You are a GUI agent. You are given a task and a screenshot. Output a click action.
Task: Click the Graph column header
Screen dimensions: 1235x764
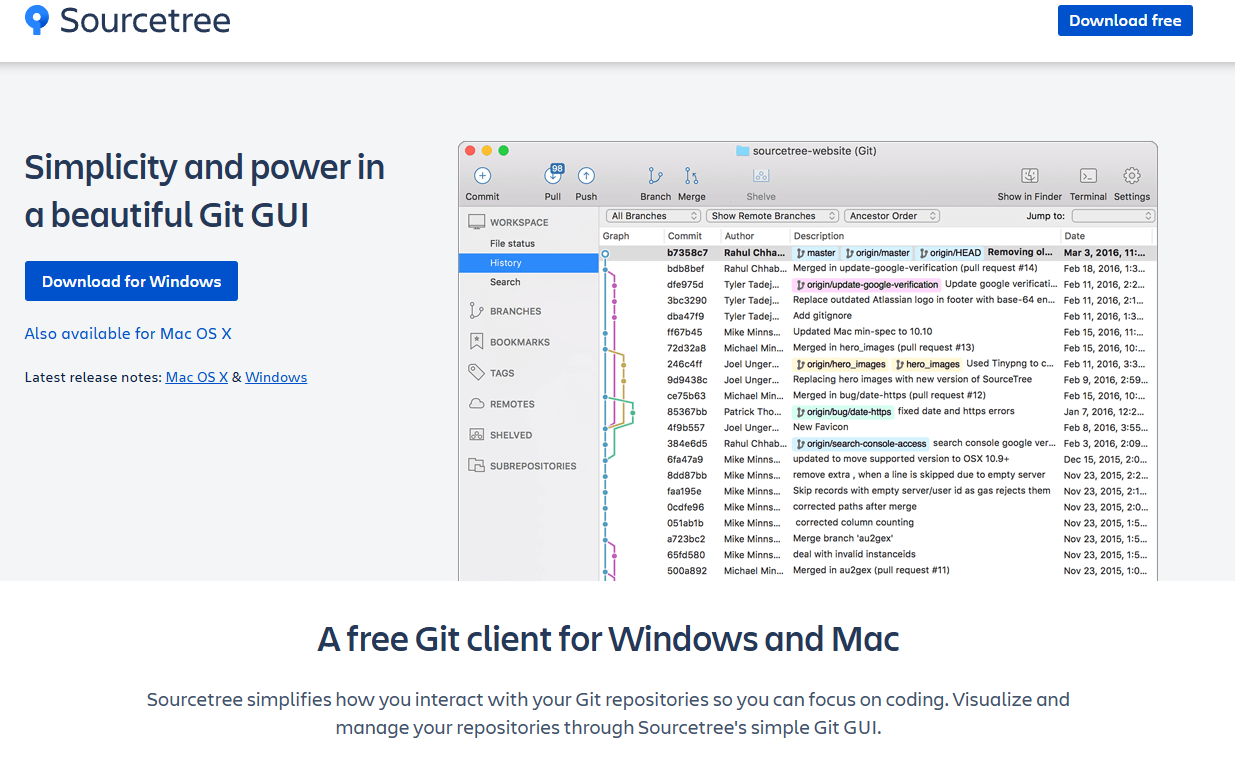tap(616, 237)
